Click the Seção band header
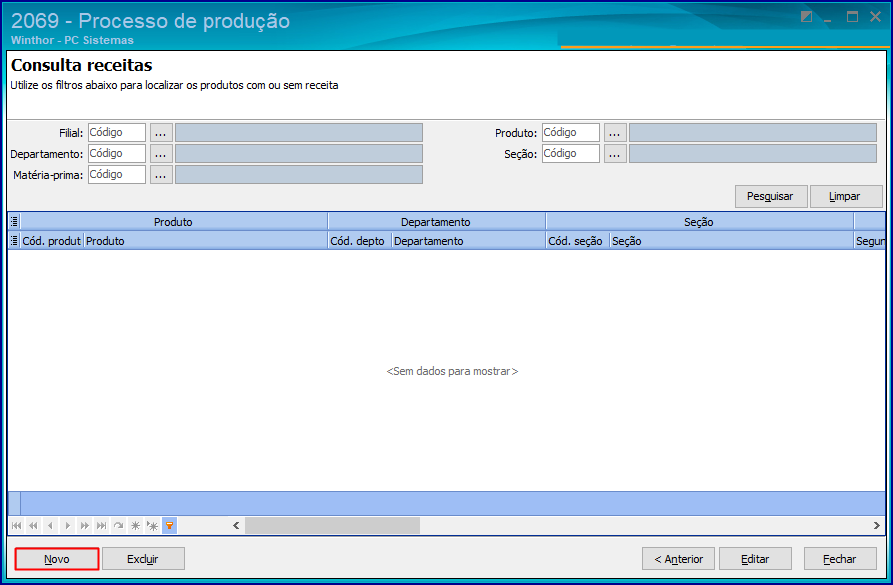893x585 pixels. pos(699,222)
